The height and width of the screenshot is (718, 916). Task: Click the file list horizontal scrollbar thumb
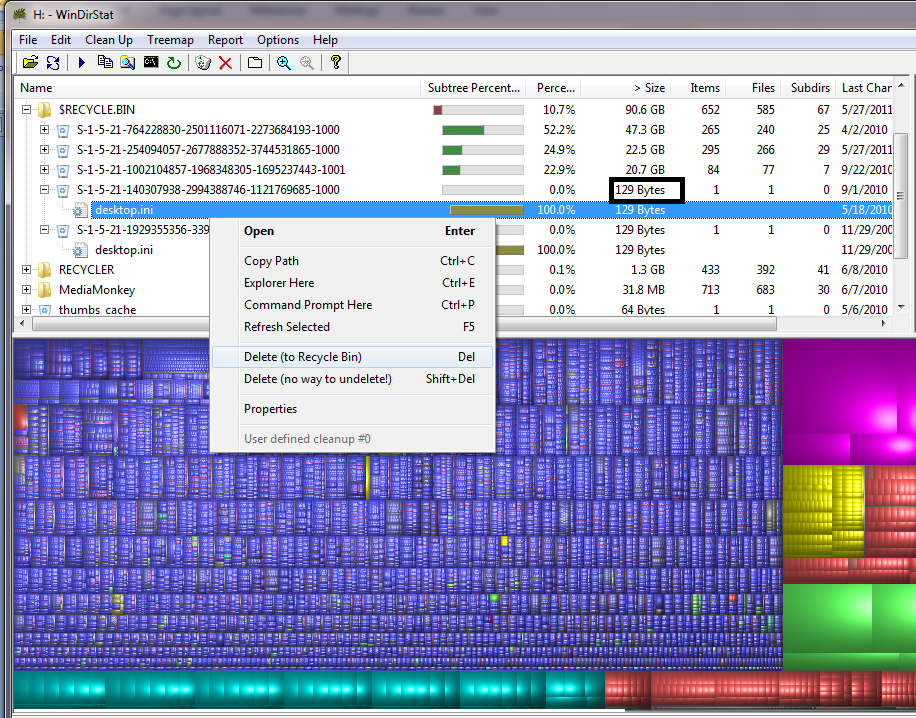(404, 324)
